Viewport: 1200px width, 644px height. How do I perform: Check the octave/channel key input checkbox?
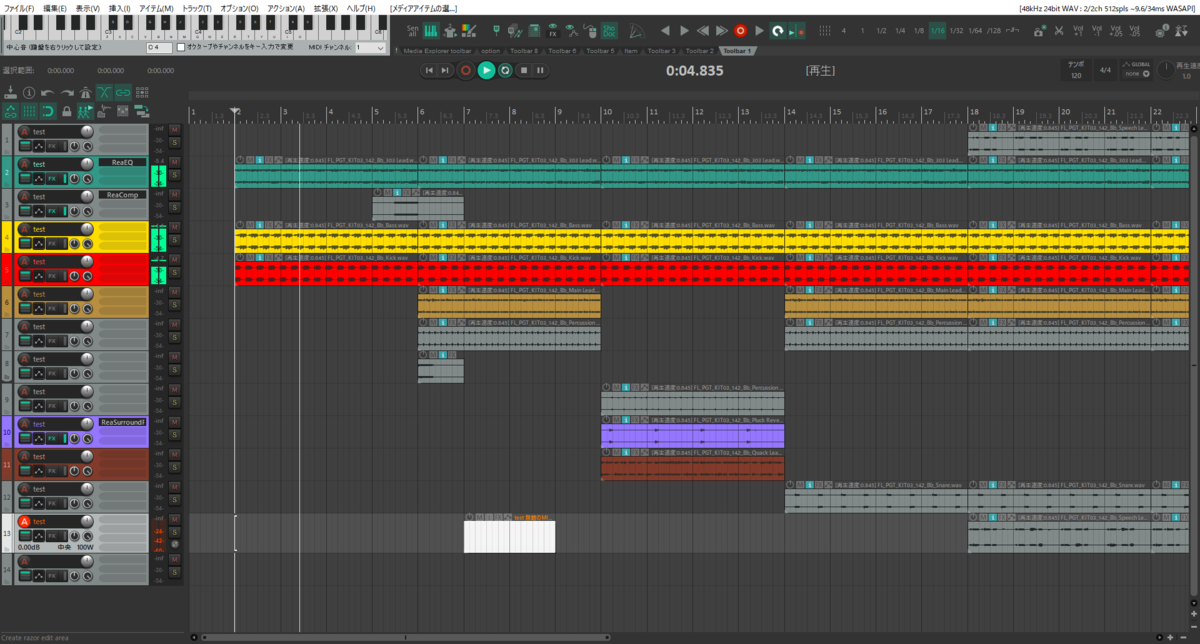click(181, 47)
